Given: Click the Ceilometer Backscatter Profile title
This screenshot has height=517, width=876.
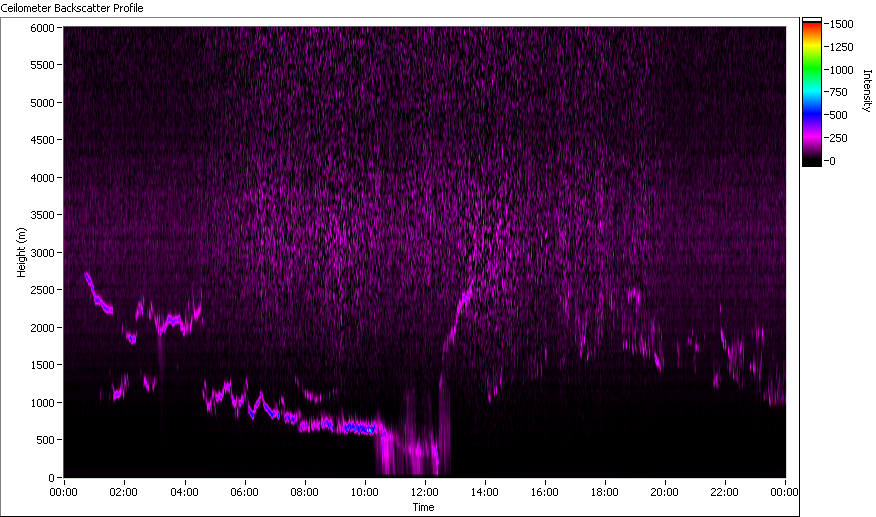Looking at the screenshot, I should (72, 8).
